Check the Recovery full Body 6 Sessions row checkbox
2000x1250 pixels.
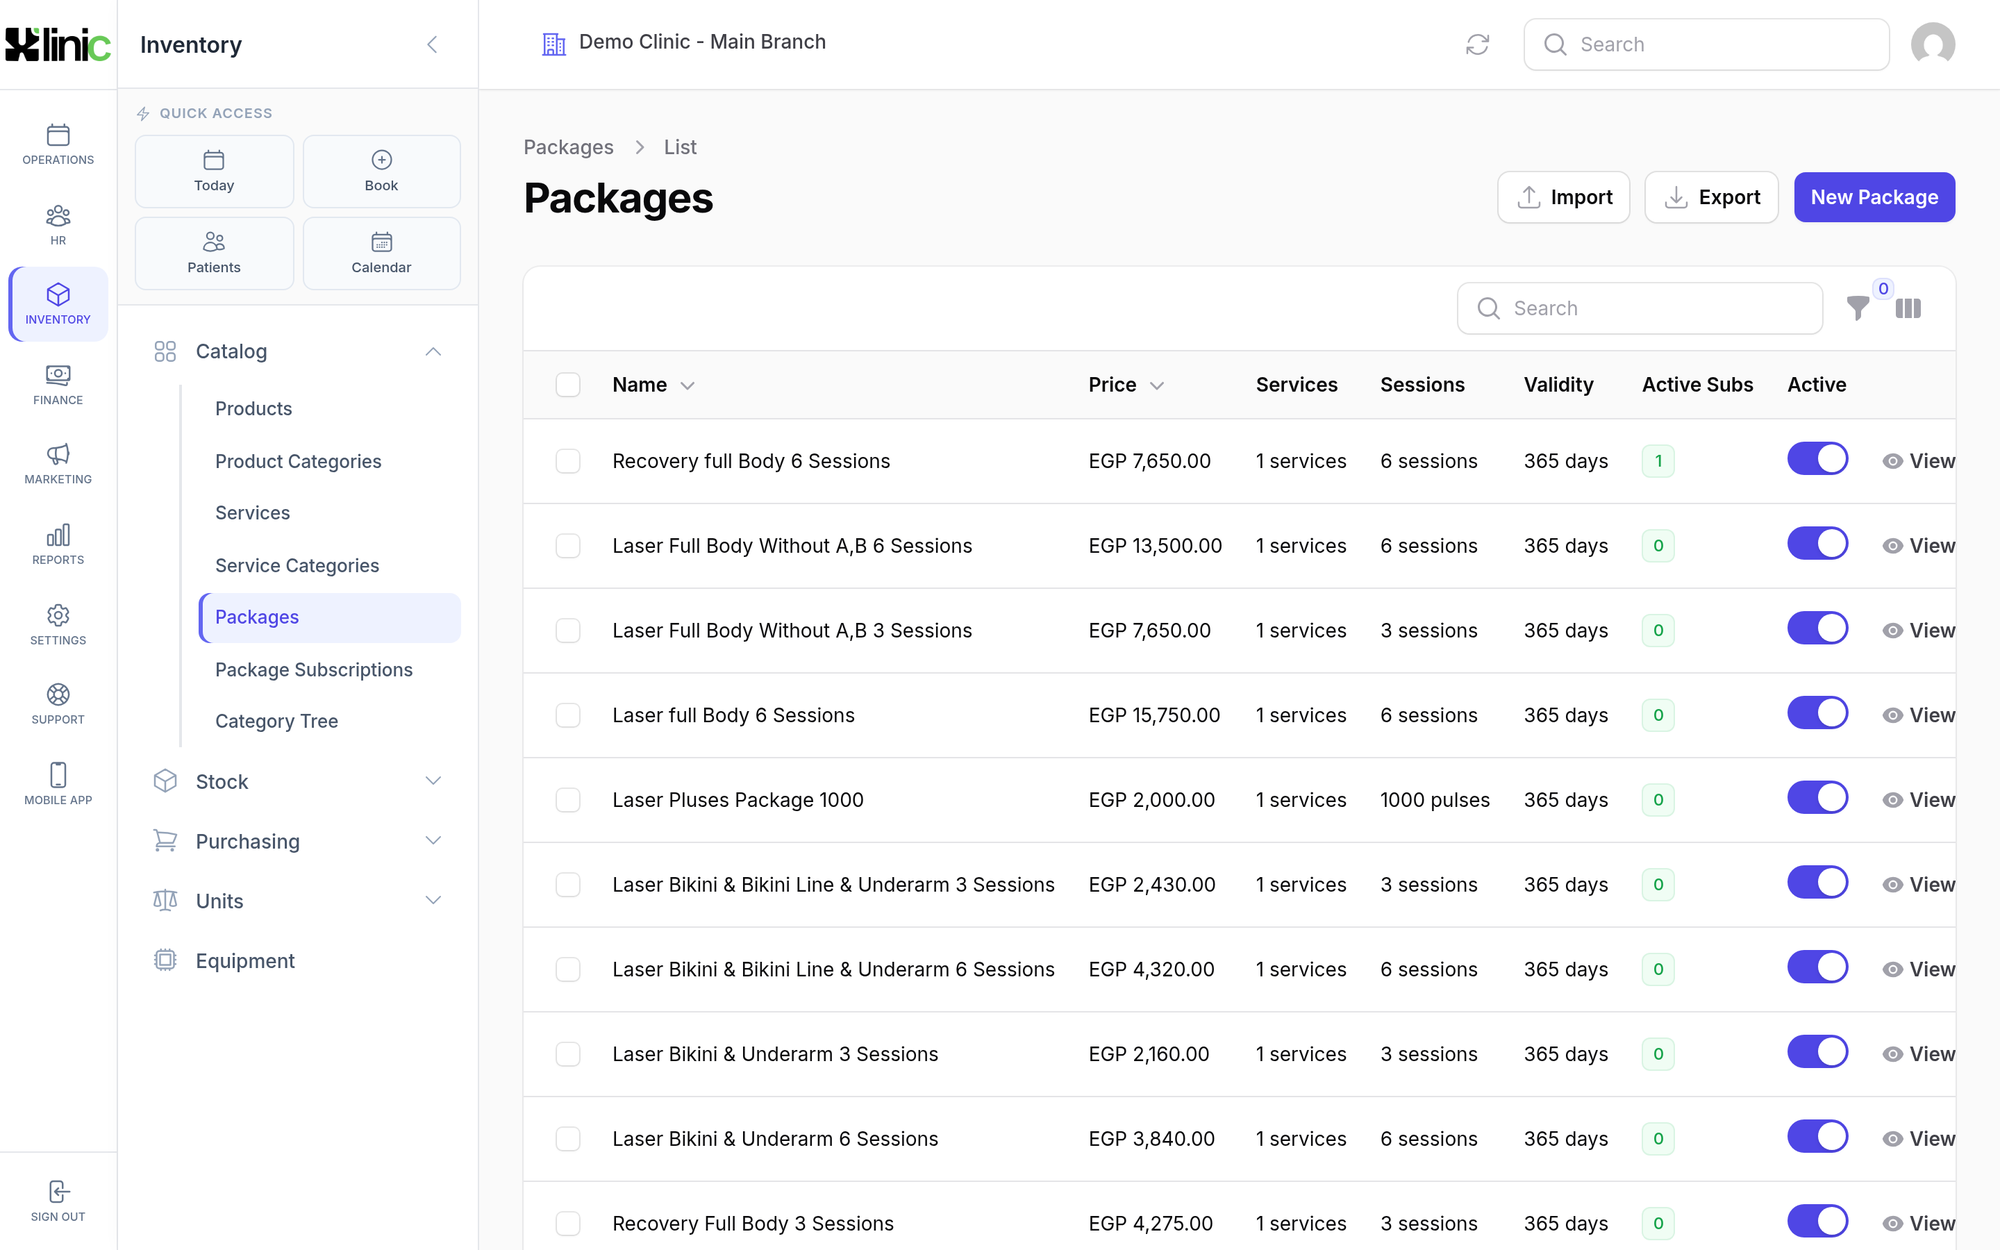tap(568, 461)
